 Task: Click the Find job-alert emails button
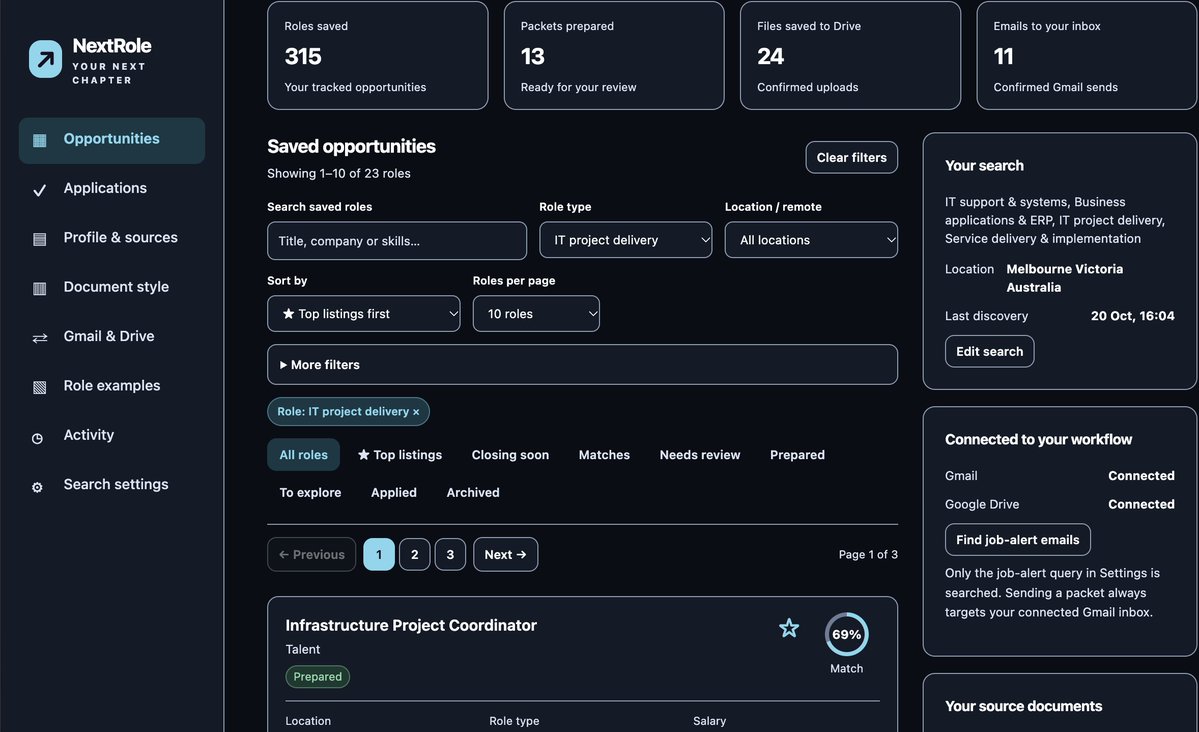pyautogui.click(x=1018, y=540)
